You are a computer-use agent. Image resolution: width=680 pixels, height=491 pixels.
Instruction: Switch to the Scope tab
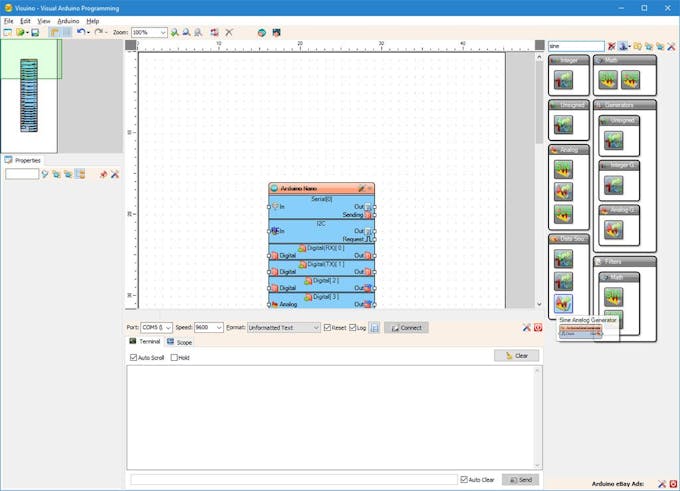[x=180, y=342]
